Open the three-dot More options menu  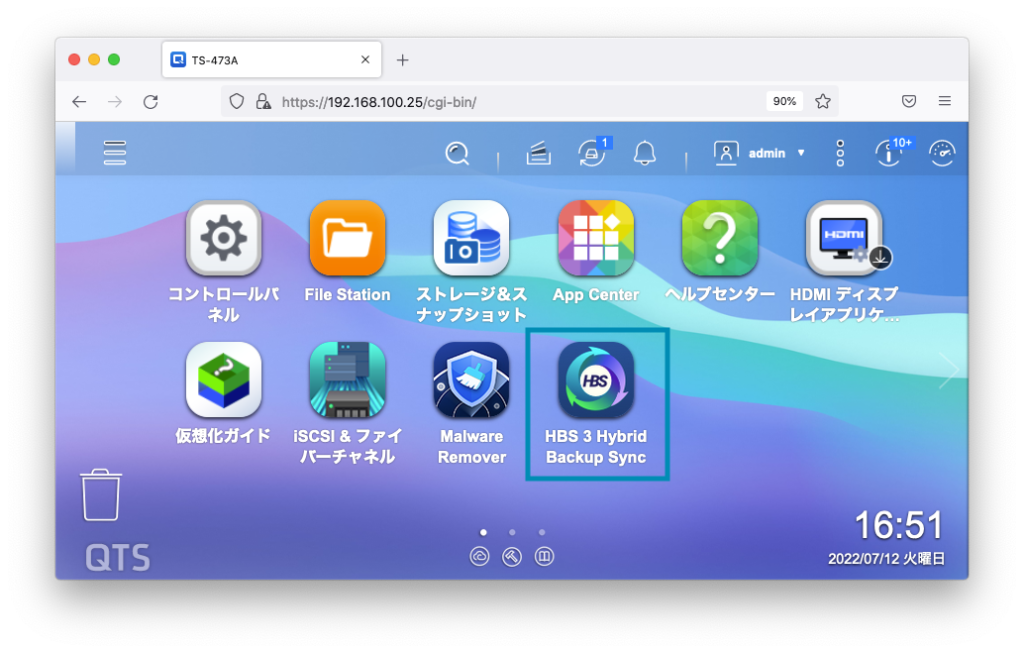pos(840,153)
